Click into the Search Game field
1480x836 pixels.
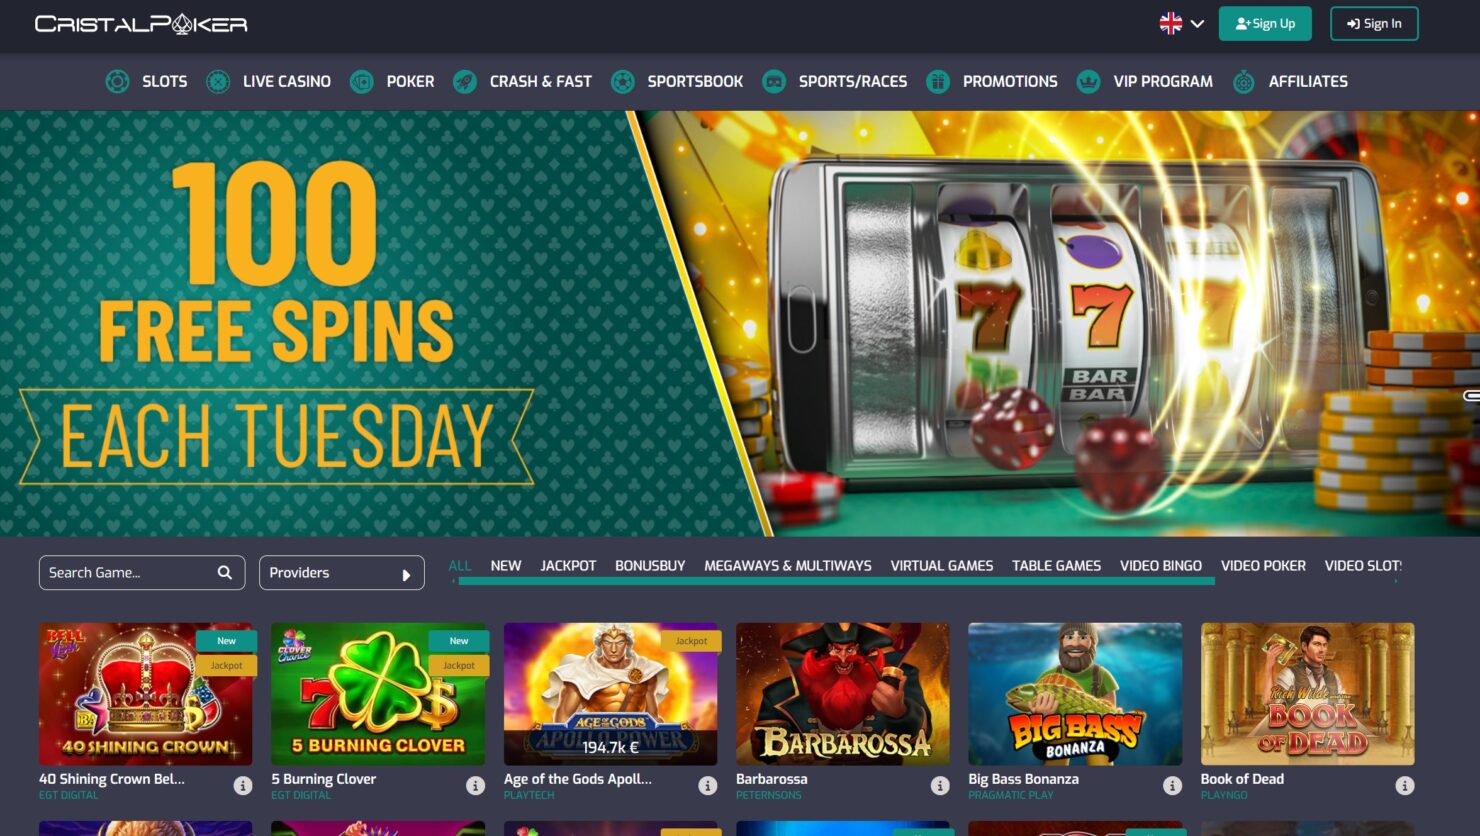[x=142, y=573]
